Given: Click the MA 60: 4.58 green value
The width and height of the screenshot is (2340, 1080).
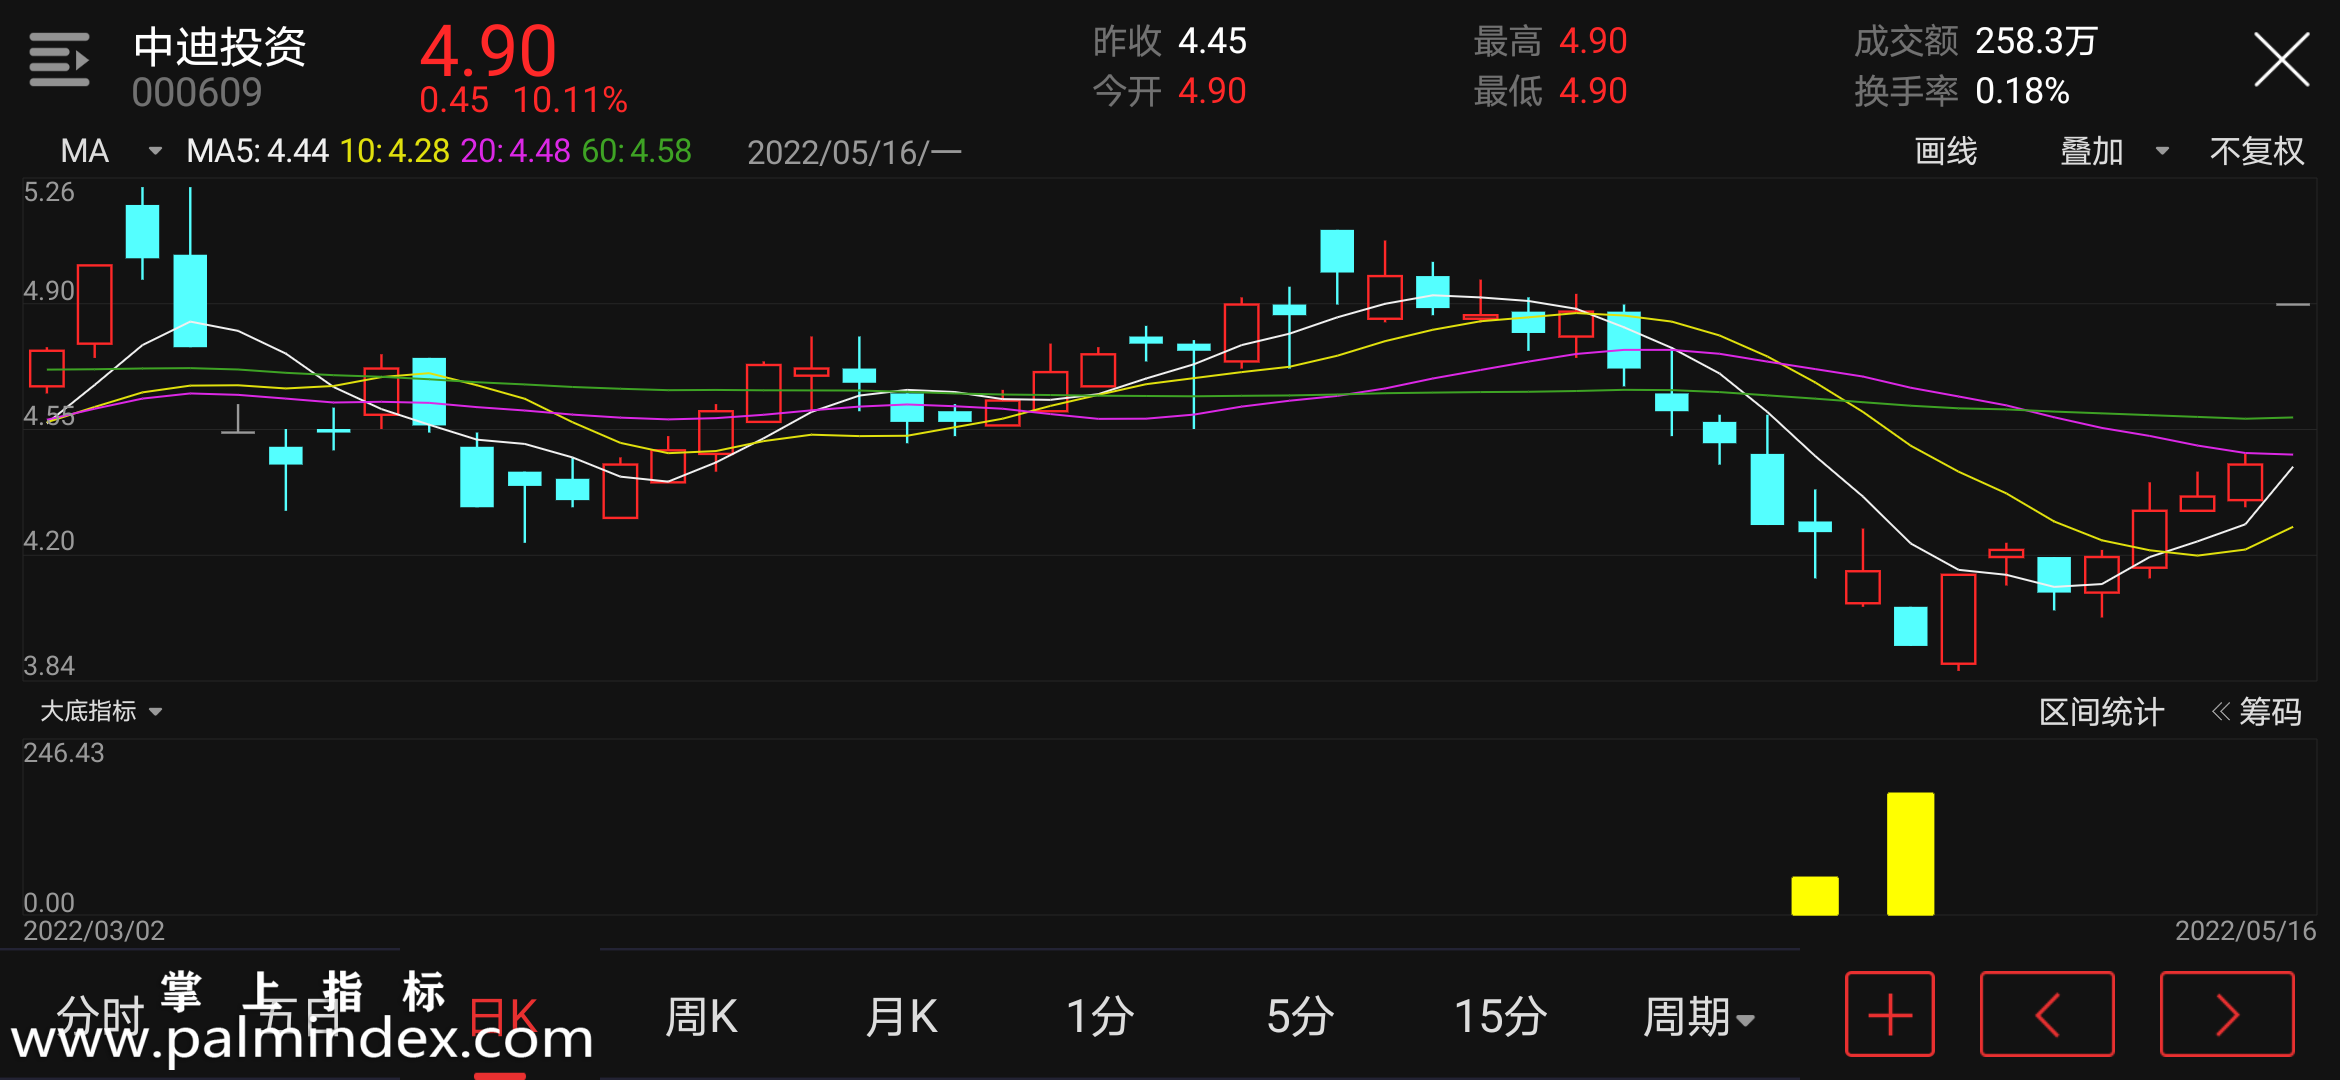Looking at the screenshot, I should tap(636, 151).
